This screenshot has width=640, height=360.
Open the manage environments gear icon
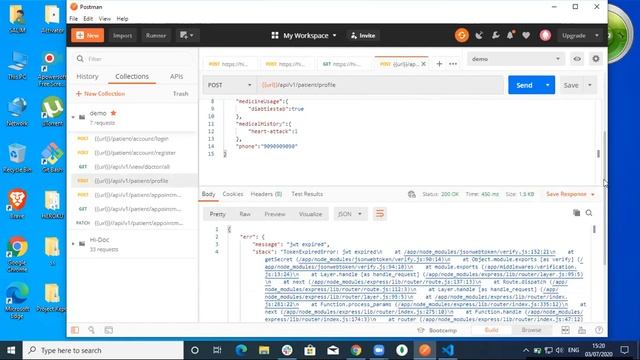click(x=596, y=59)
